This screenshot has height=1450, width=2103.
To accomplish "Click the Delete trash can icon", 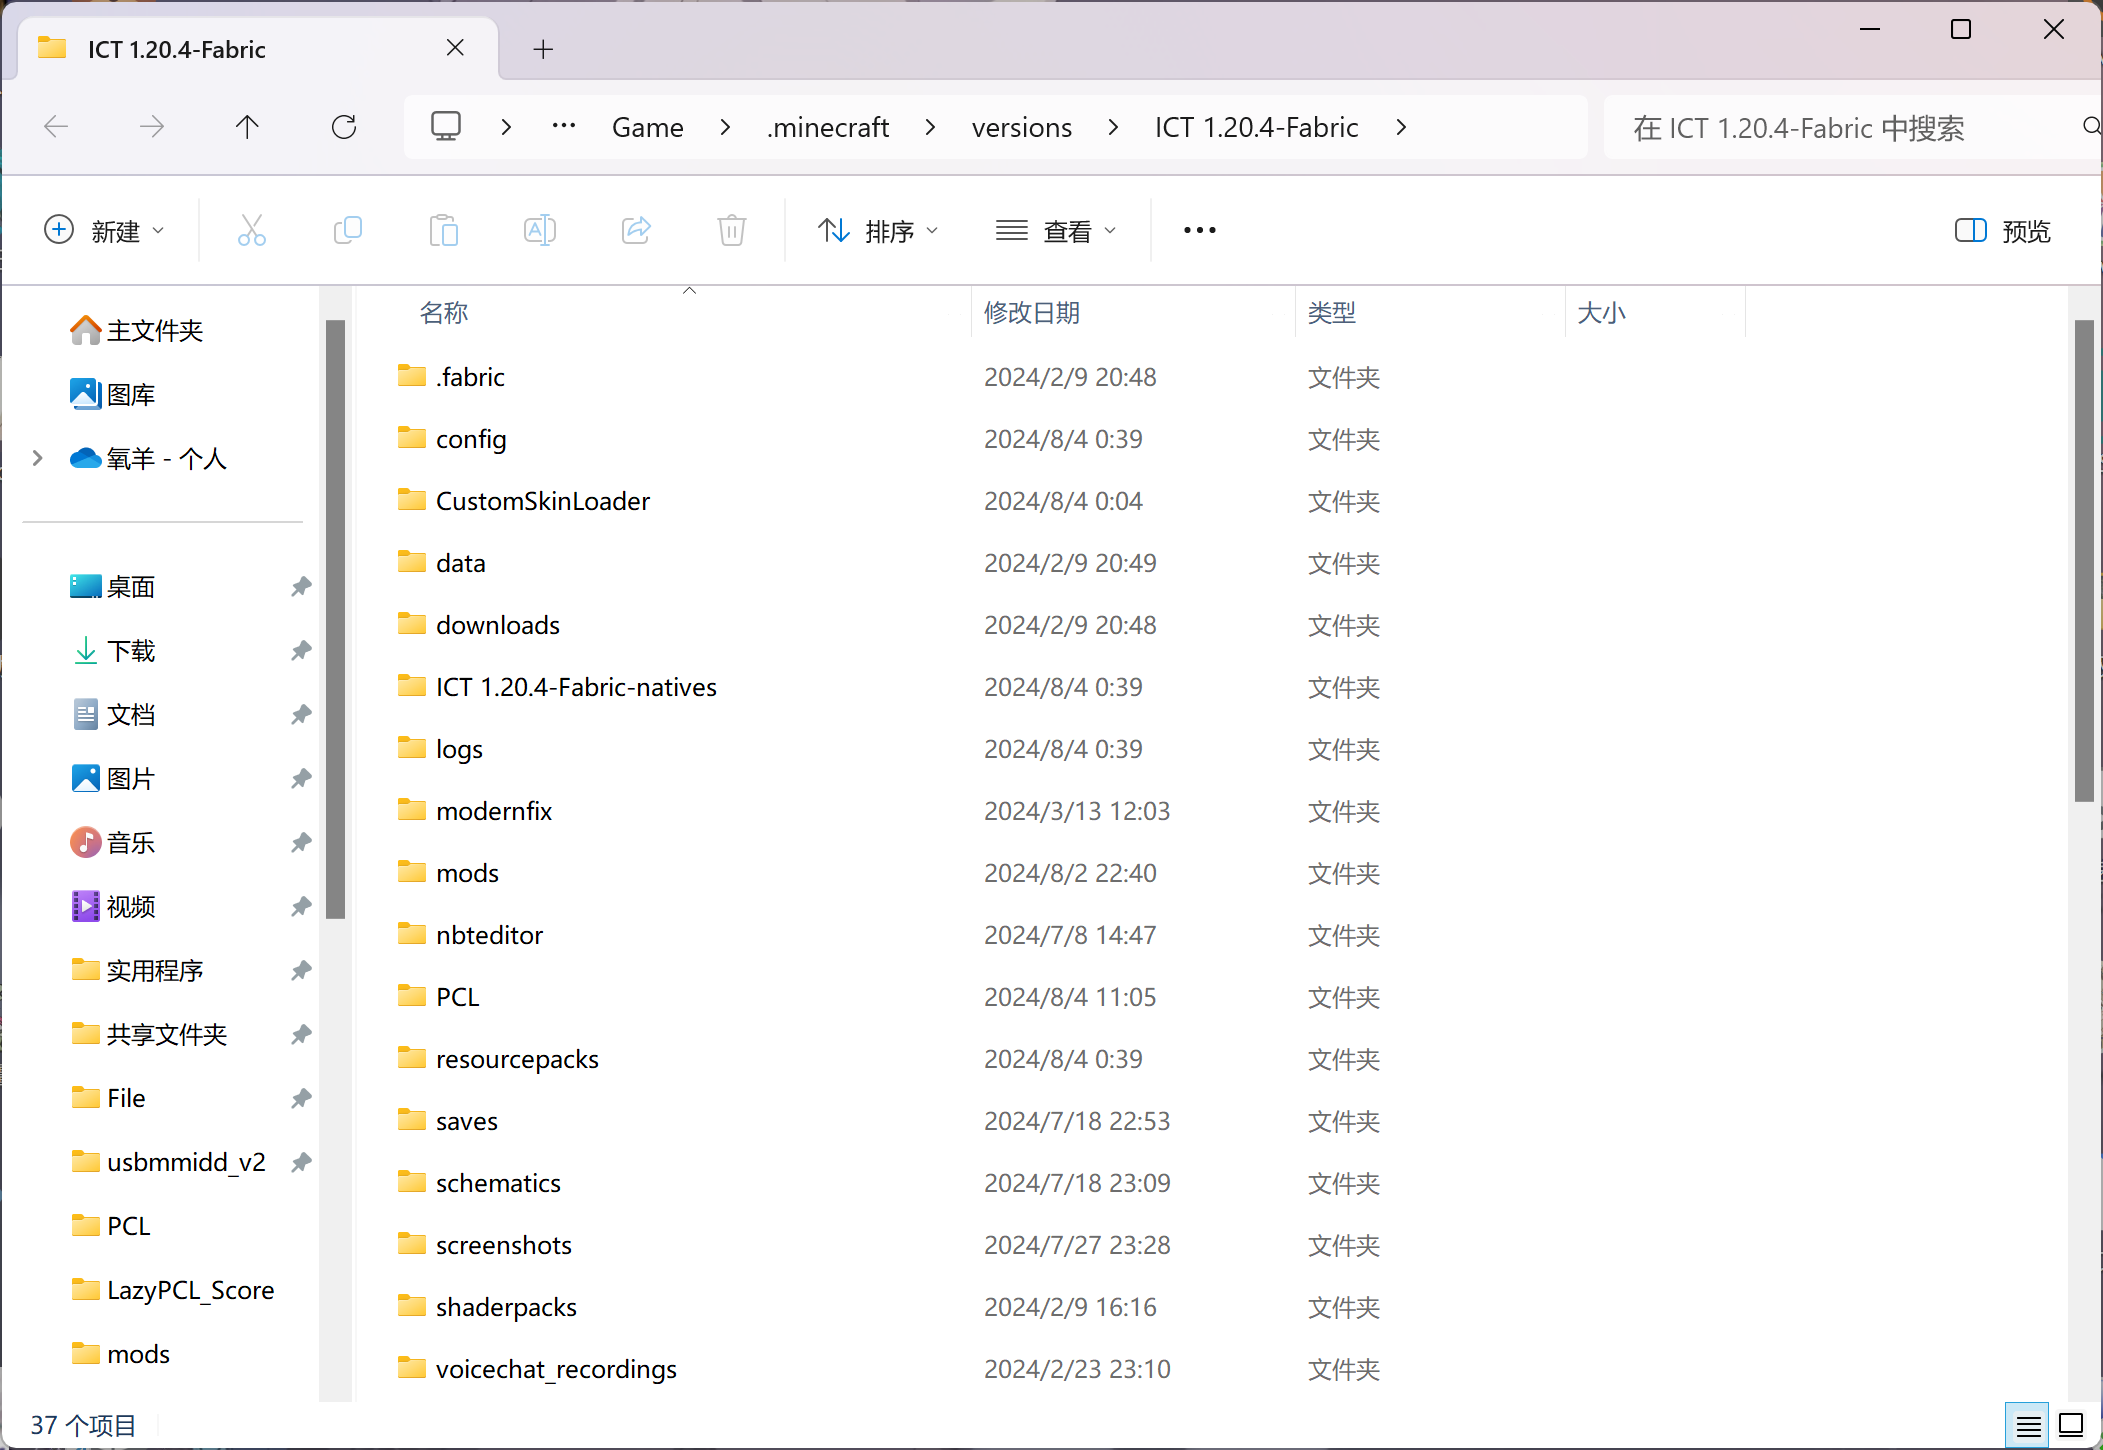I will pyautogui.click(x=731, y=231).
